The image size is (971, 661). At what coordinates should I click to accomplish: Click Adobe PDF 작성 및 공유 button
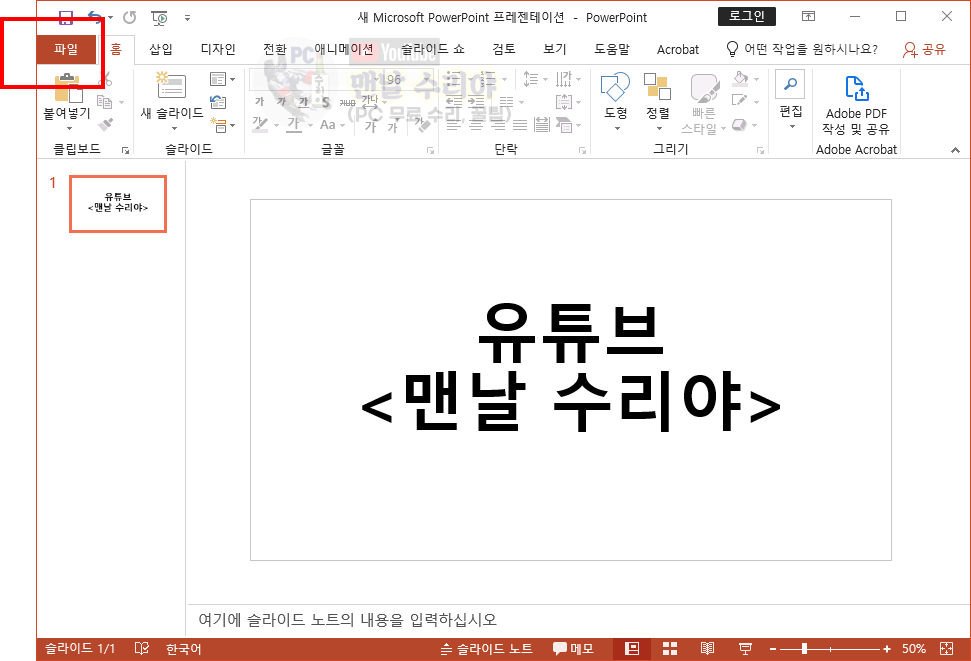pyautogui.click(x=856, y=105)
